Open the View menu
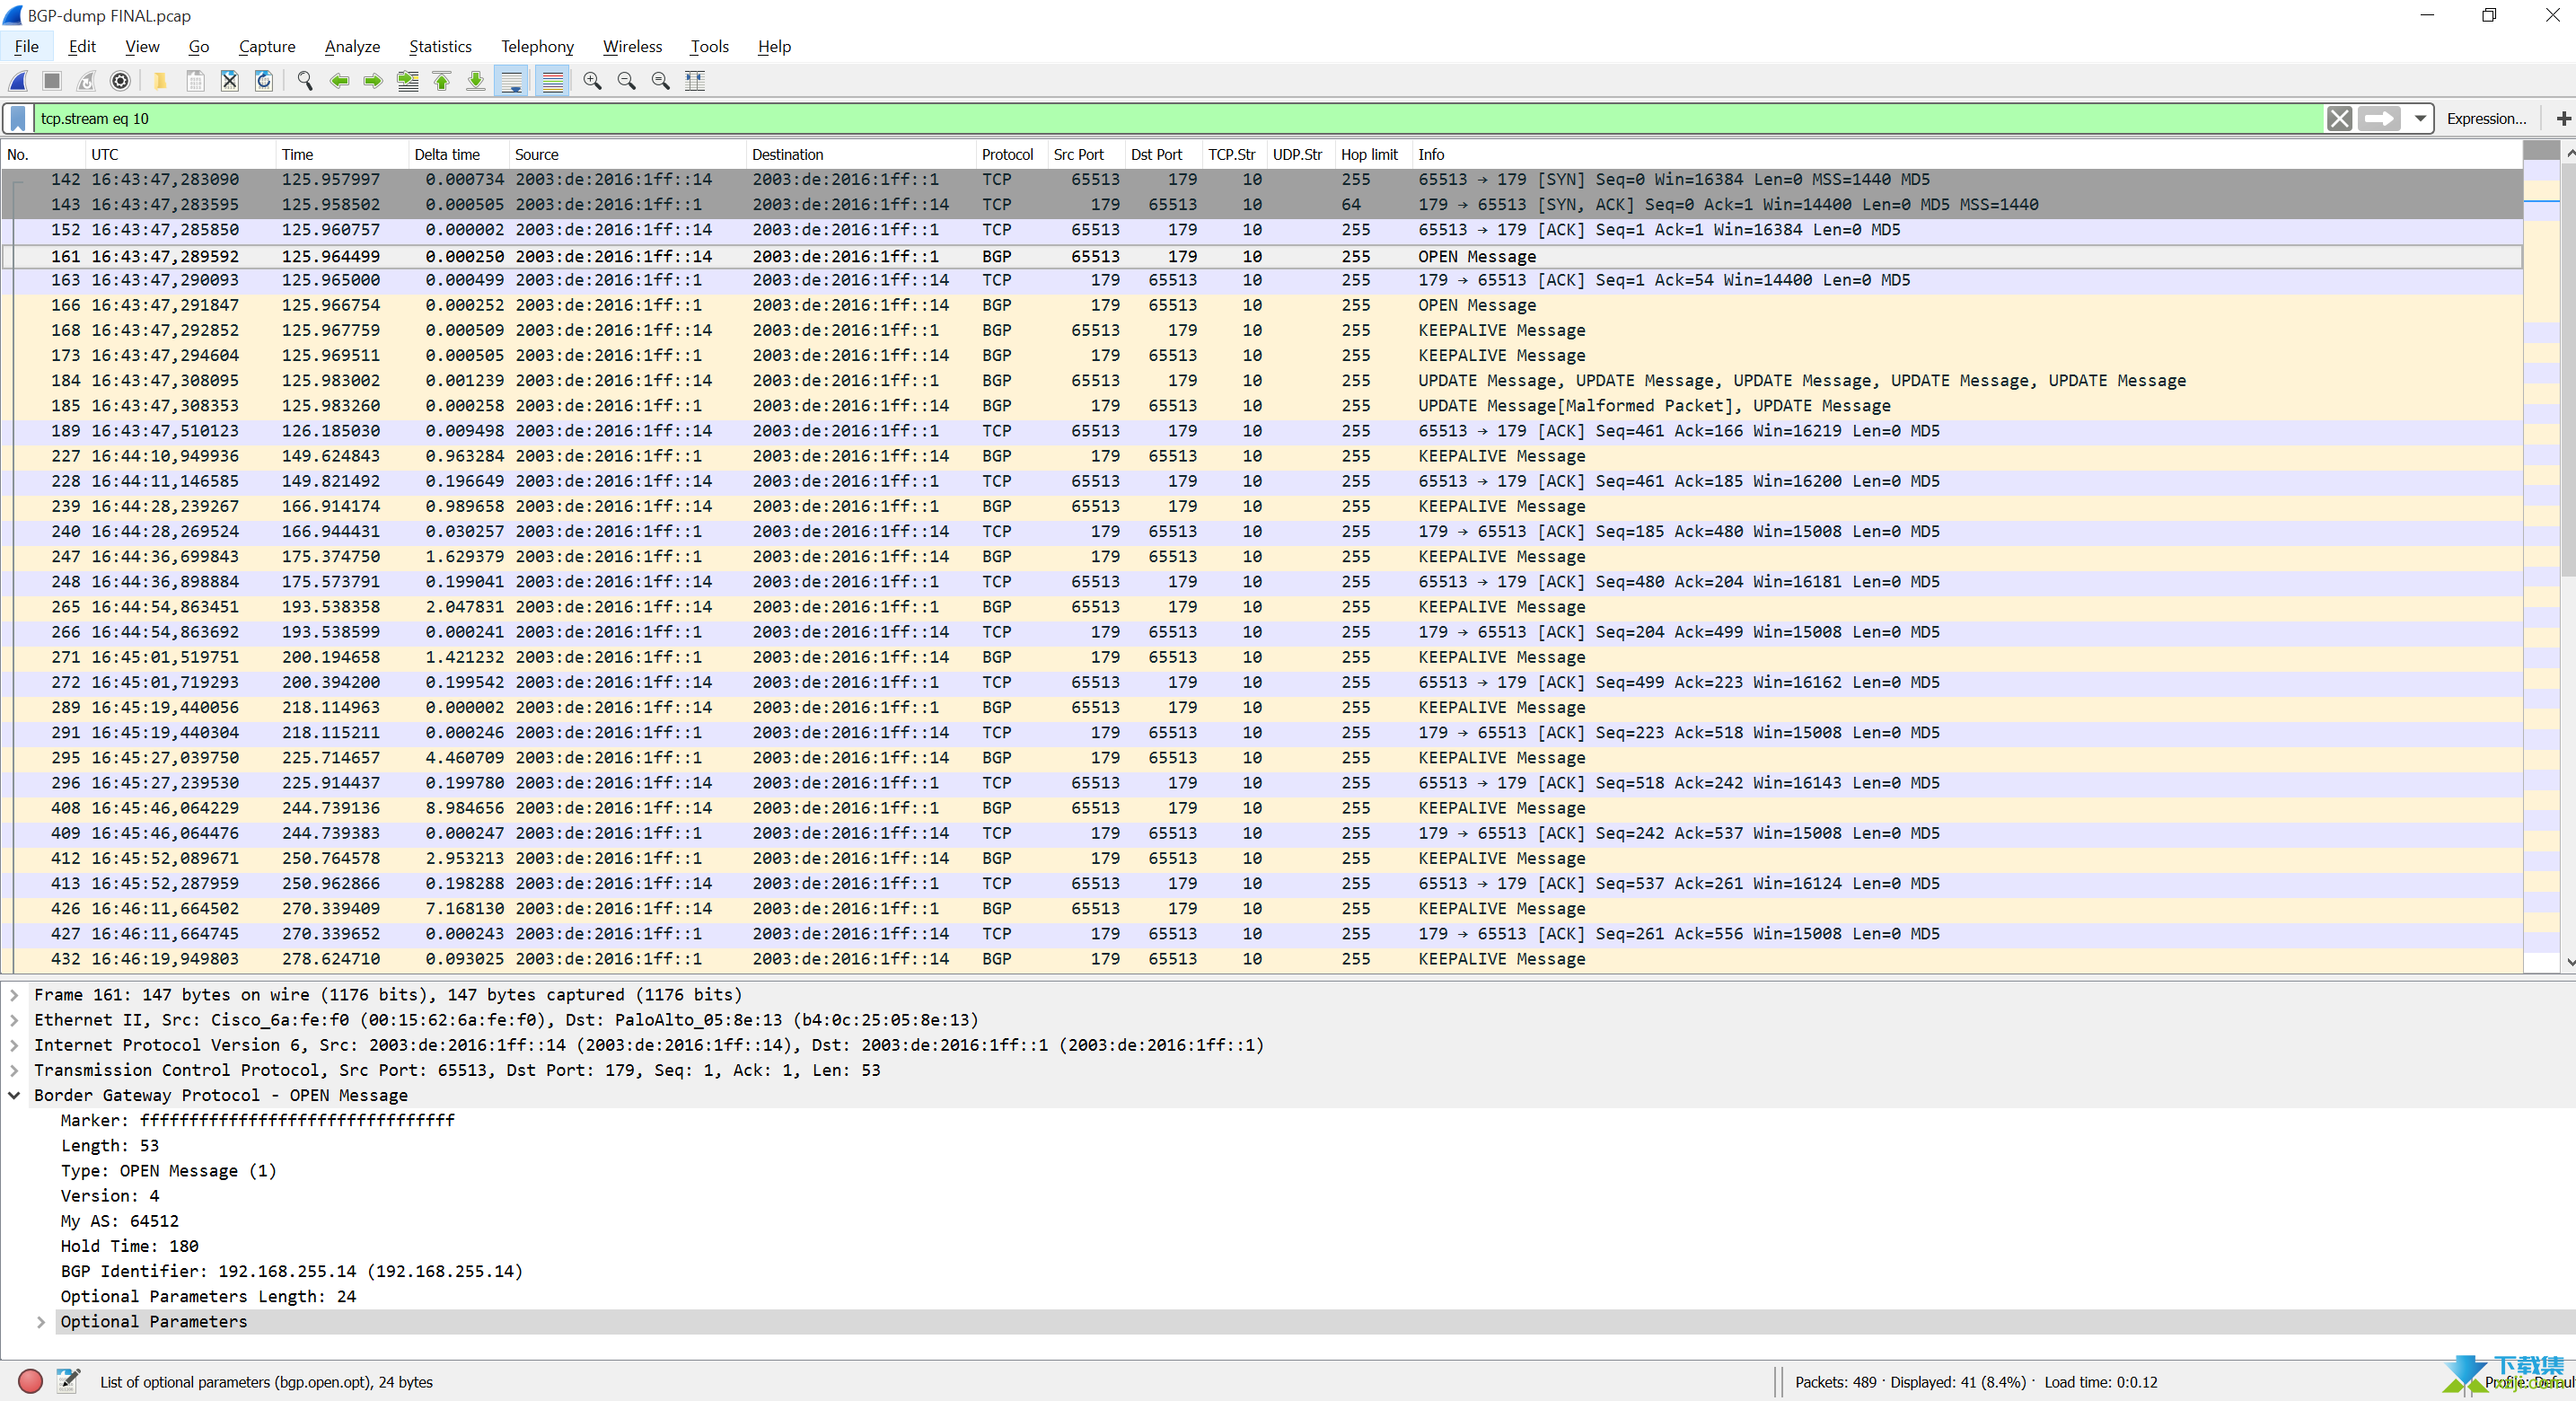2576x1401 pixels. coord(142,46)
